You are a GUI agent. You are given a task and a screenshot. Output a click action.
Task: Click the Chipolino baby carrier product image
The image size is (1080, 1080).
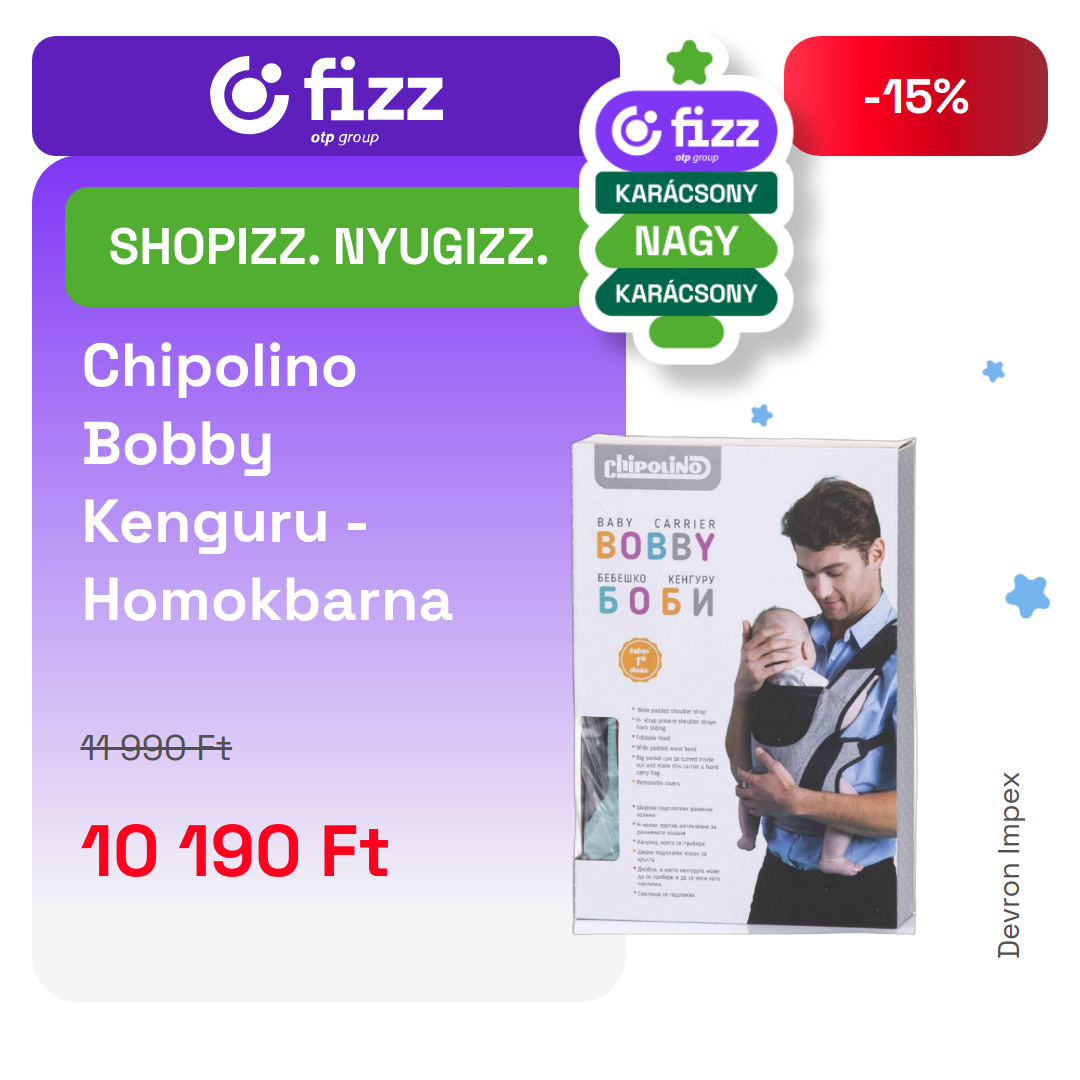(x=744, y=685)
